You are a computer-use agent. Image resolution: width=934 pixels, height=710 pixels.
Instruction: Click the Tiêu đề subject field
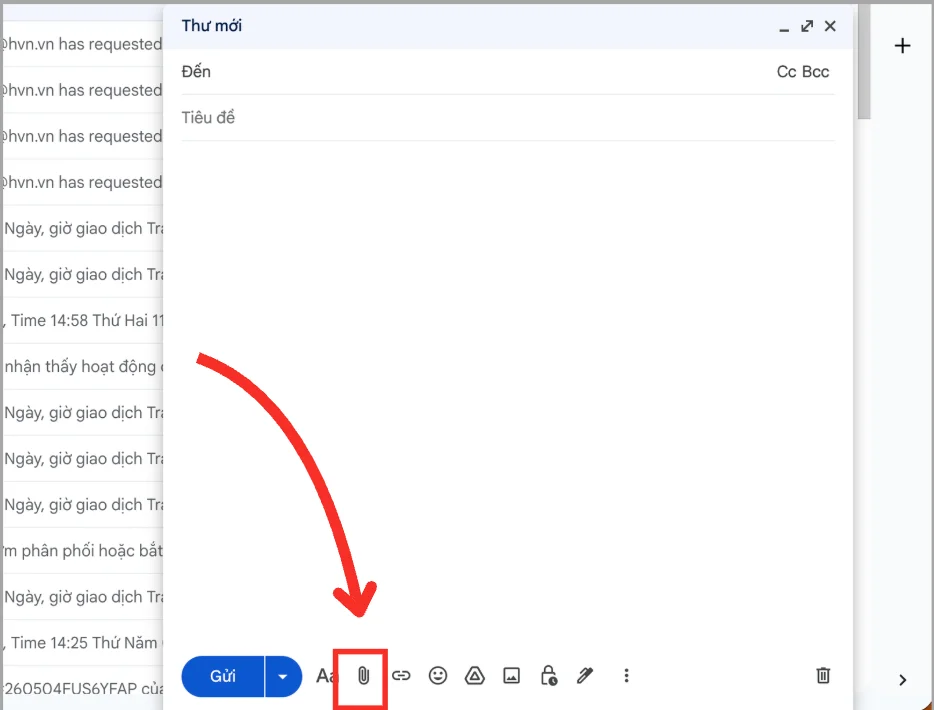click(x=508, y=118)
